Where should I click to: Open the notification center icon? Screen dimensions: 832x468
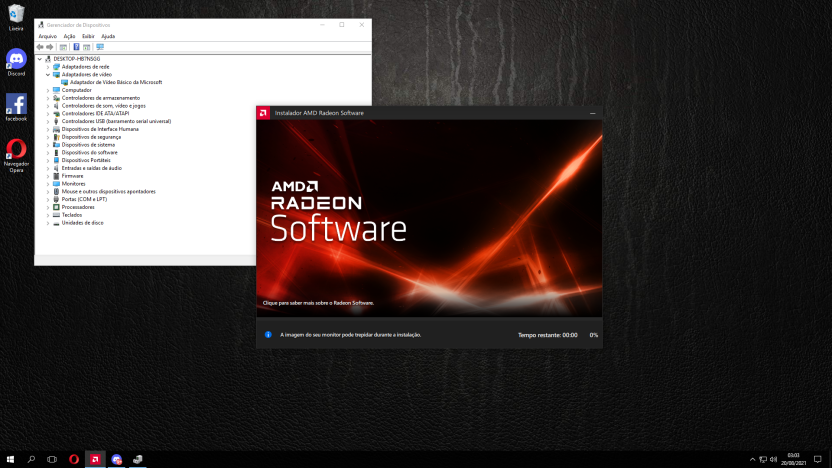818,460
